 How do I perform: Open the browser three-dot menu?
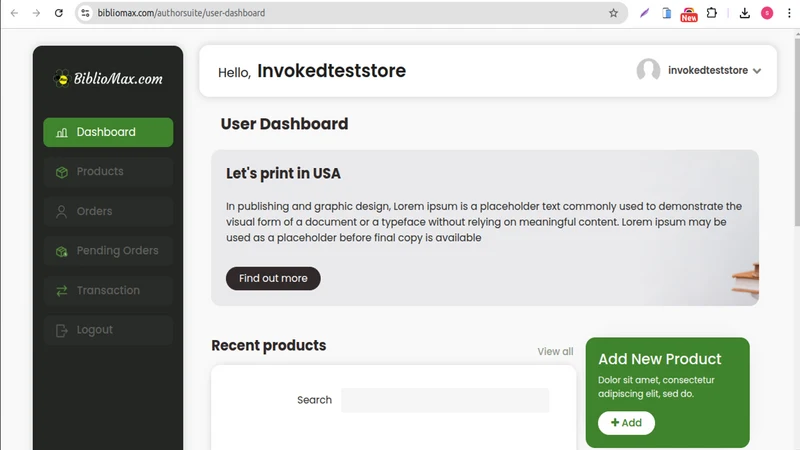point(789,13)
